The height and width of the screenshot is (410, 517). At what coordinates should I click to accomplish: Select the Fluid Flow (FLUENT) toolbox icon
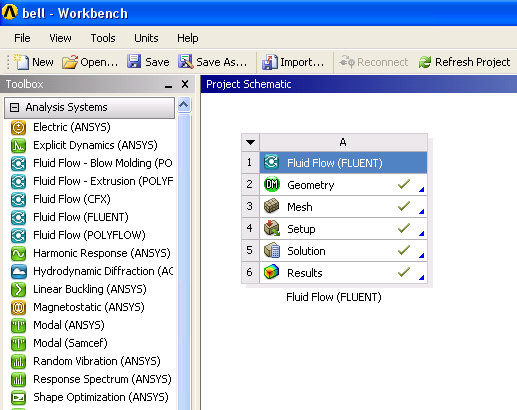click(18, 217)
